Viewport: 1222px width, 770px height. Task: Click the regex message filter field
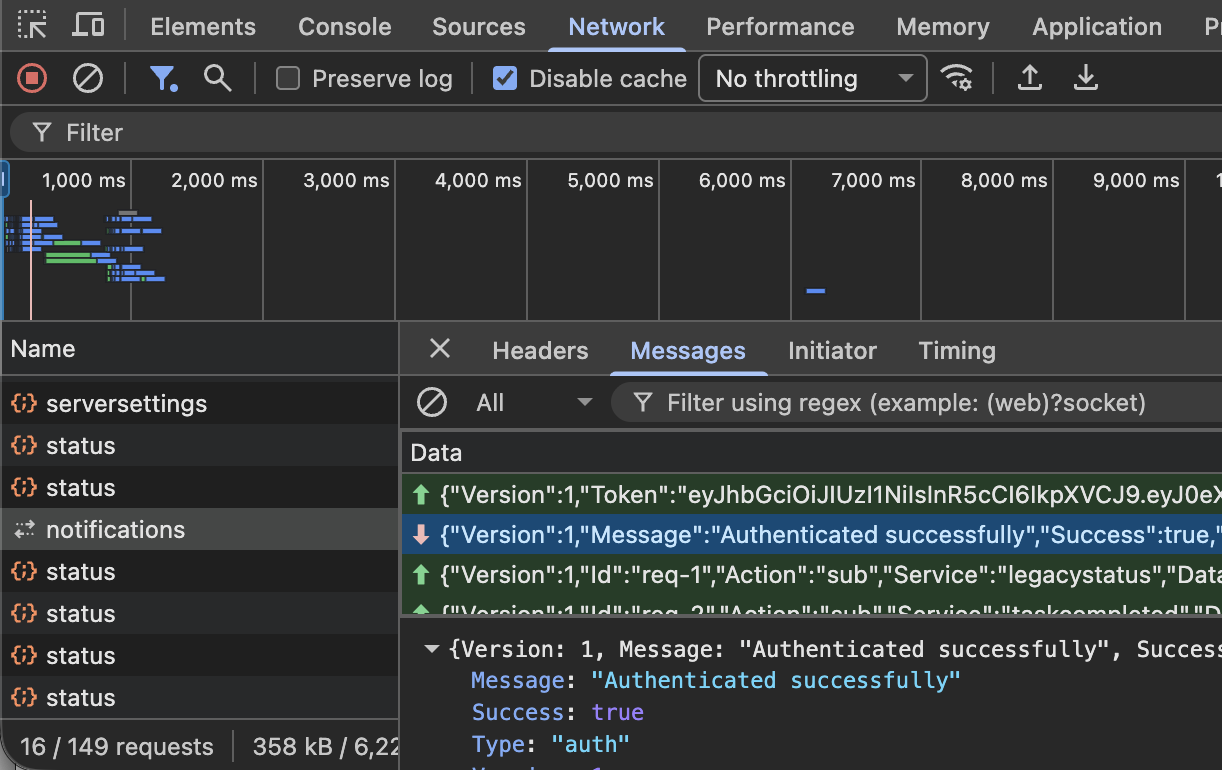pyautogui.click(x=905, y=403)
